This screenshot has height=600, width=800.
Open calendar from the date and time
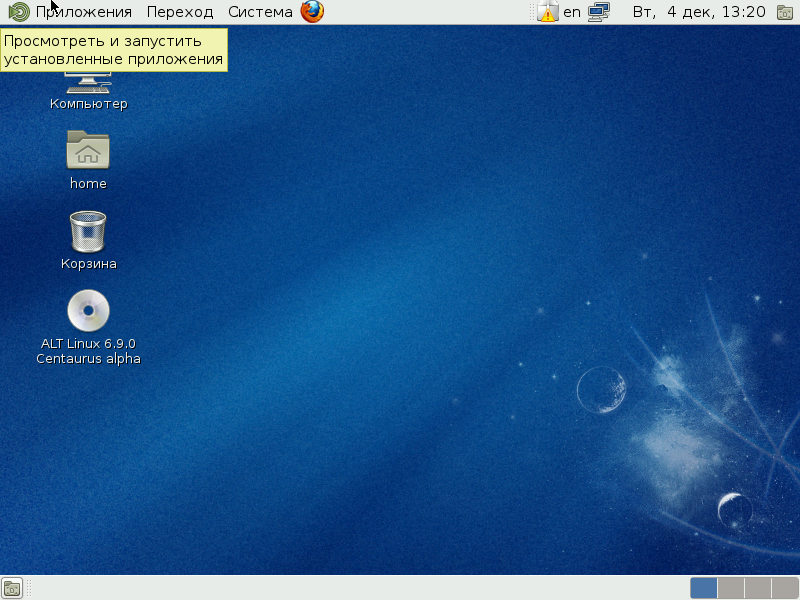pos(699,12)
